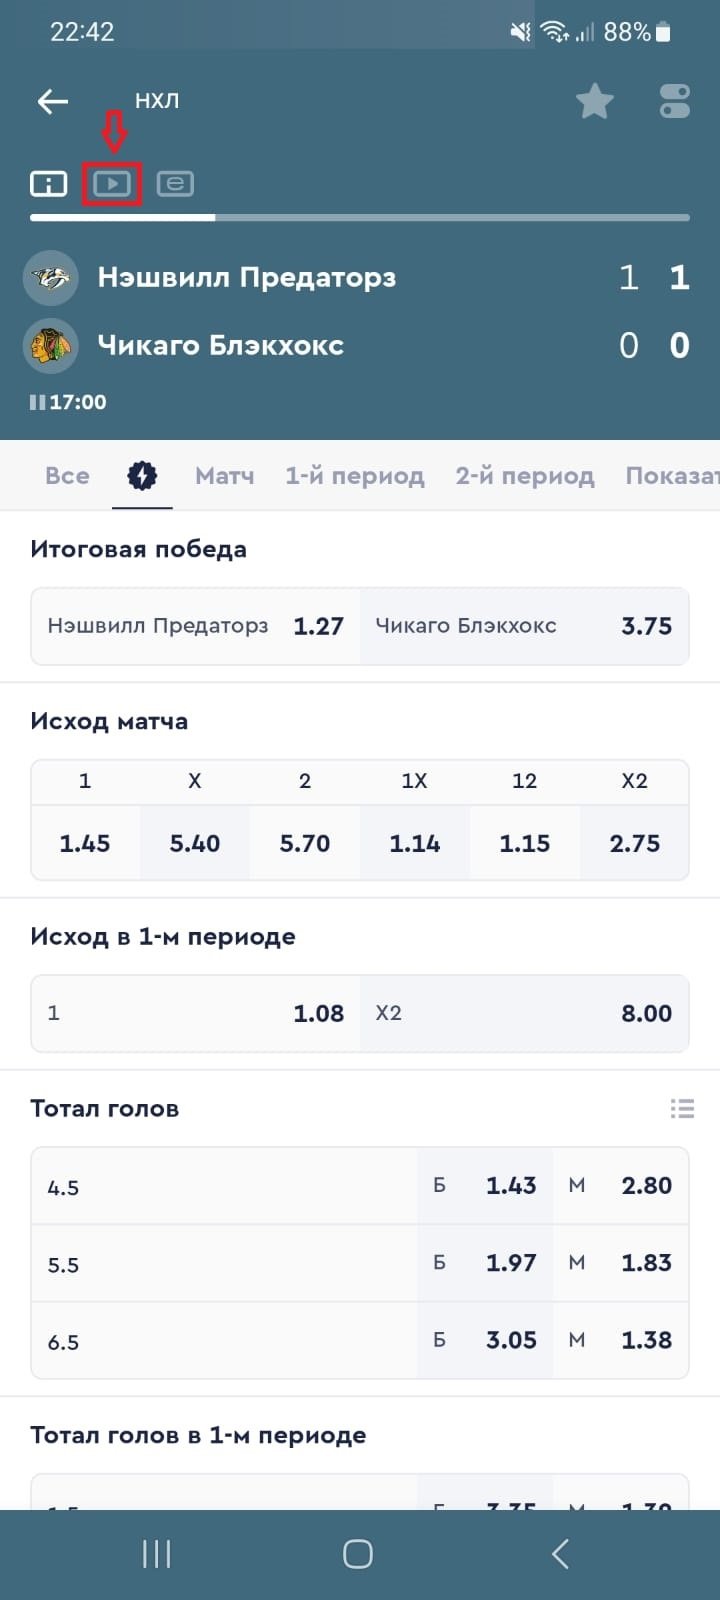This screenshot has height=1600, width=720.
Task: Click the match progress bar under icons
Action: tap(360, 217)
